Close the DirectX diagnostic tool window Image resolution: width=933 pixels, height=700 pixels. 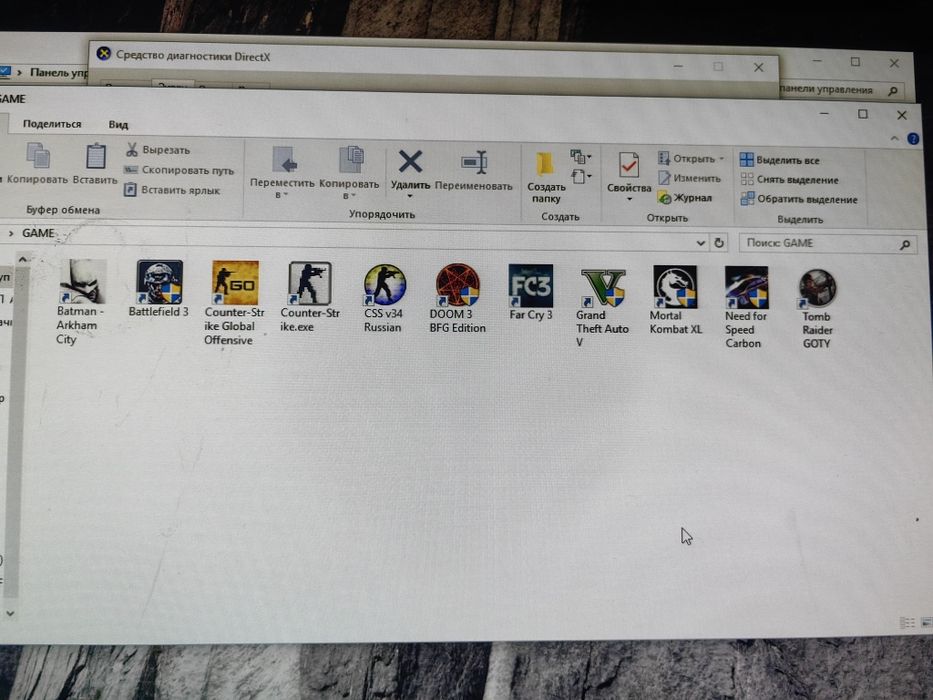(759, 67)
